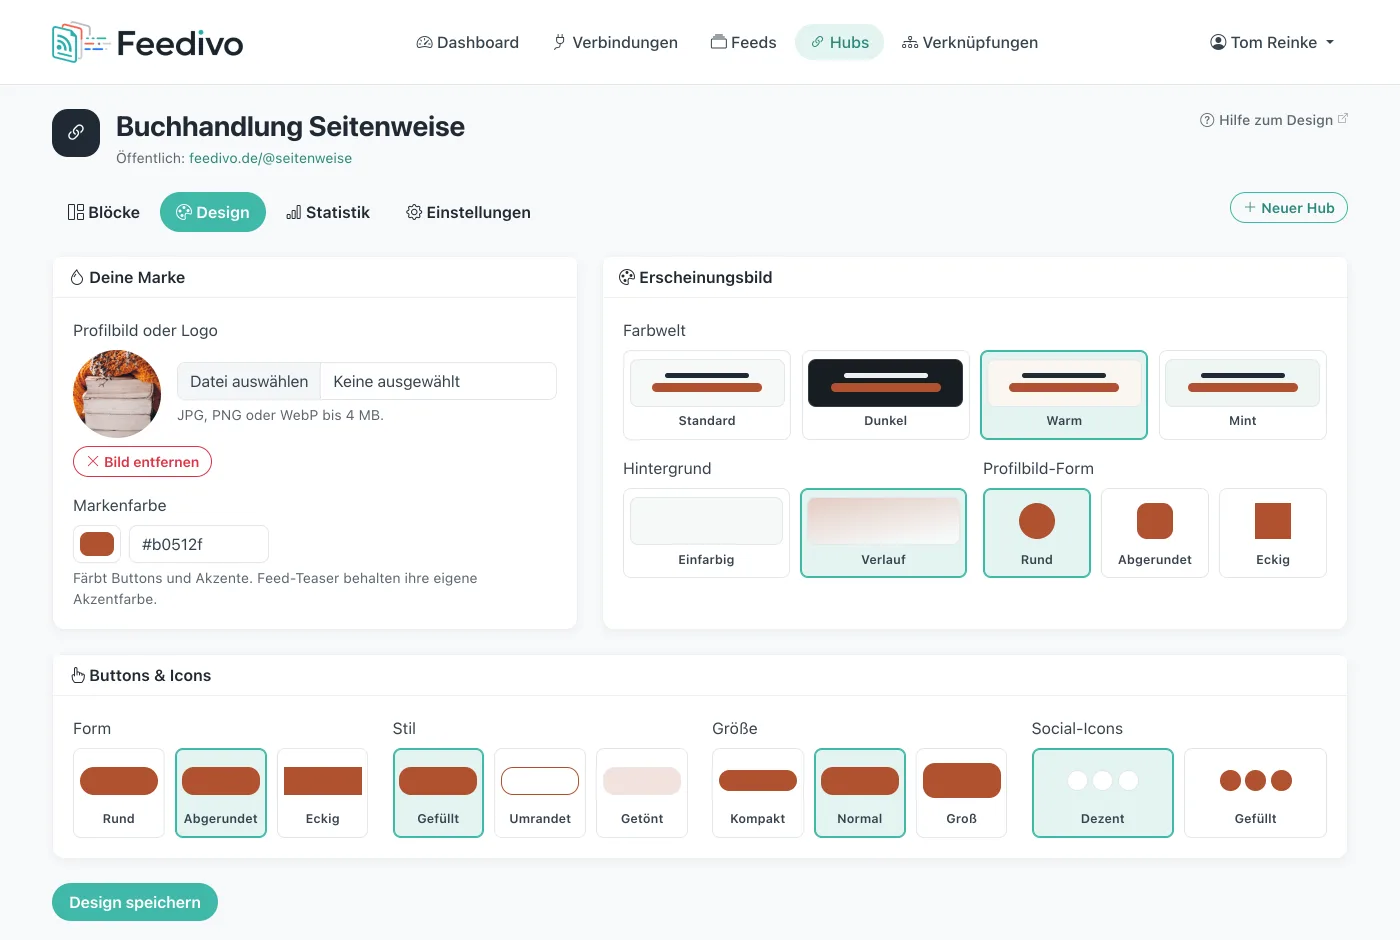The width and height of the screenshot is (1400, 940).
Task: Choose the Warm Farbwelt option
Action: [x=1064, y=395]
